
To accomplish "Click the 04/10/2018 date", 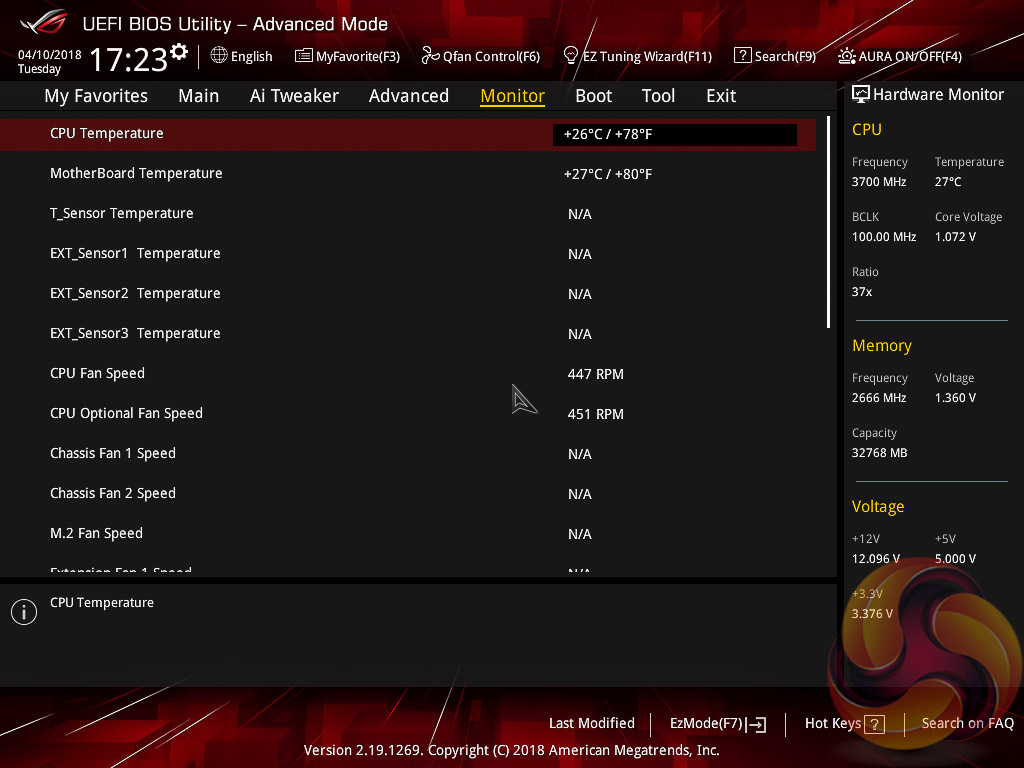I will click(x=50, y=55).
